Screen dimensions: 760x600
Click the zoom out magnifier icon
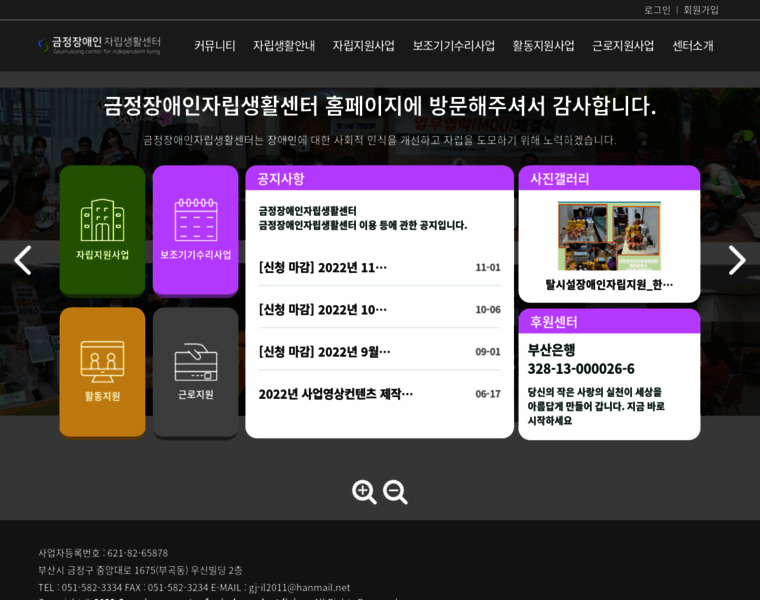coord(395,492)
